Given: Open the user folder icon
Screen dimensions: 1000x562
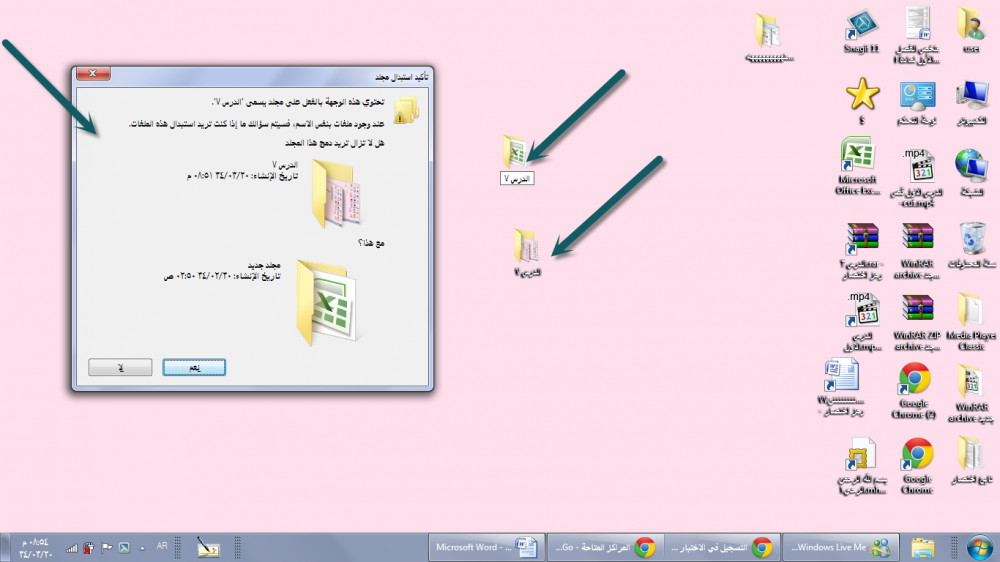Looking at the screenshot, I should pos(970,30).
